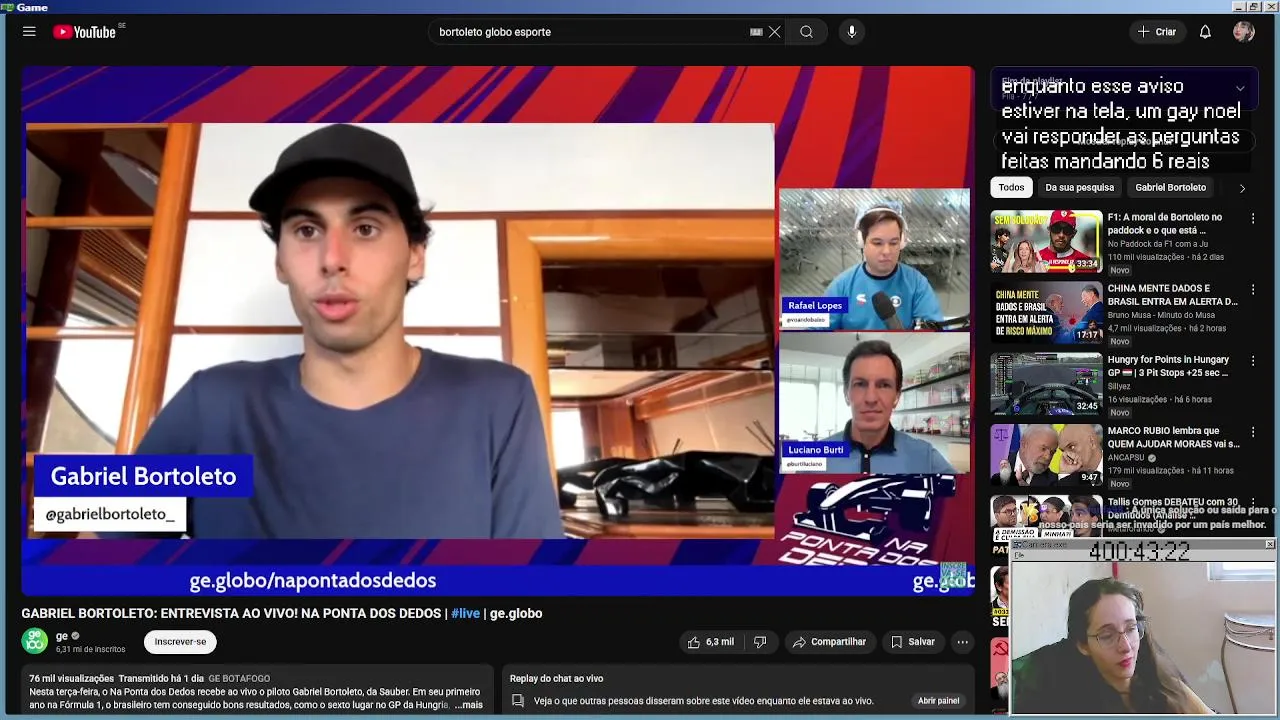Open Hungry for Points video thumbnail

pyautogui.click(x=1046, y=384)
